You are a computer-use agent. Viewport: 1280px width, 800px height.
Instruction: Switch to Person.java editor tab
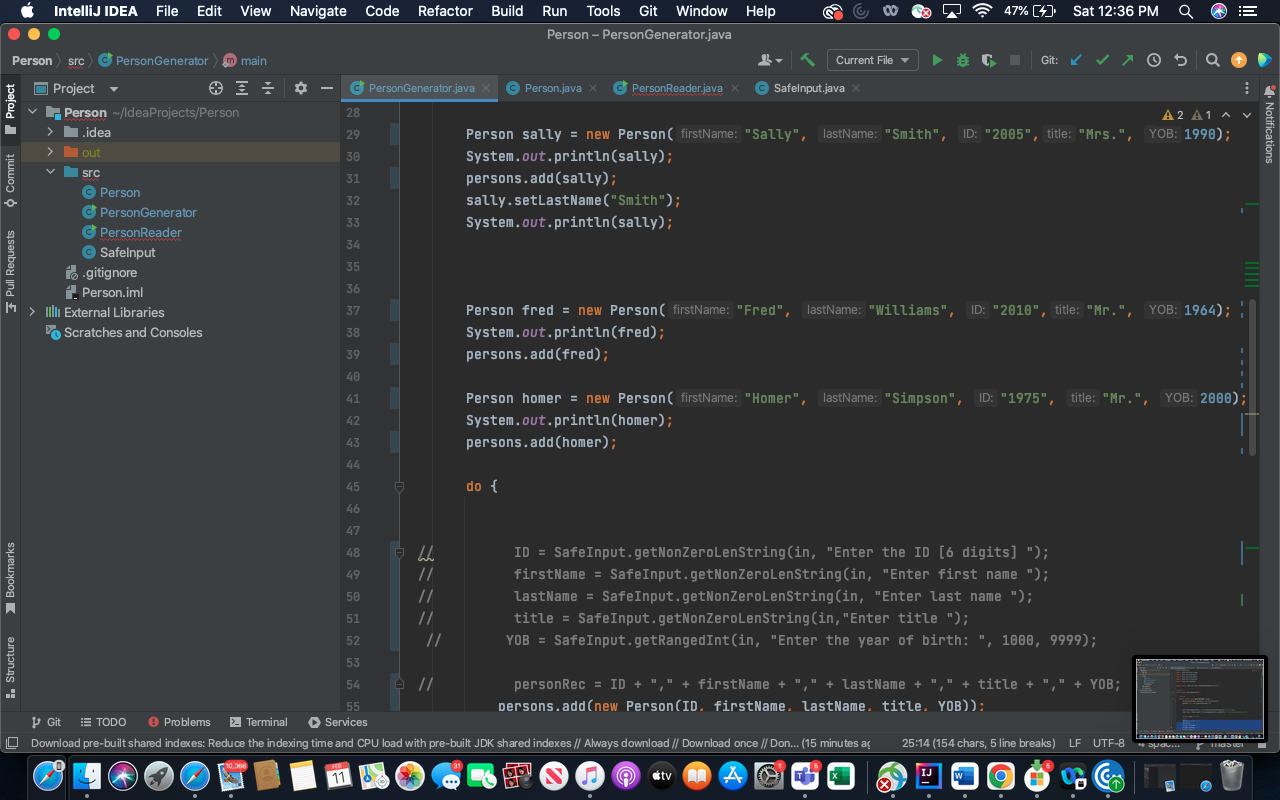point(553,88)
